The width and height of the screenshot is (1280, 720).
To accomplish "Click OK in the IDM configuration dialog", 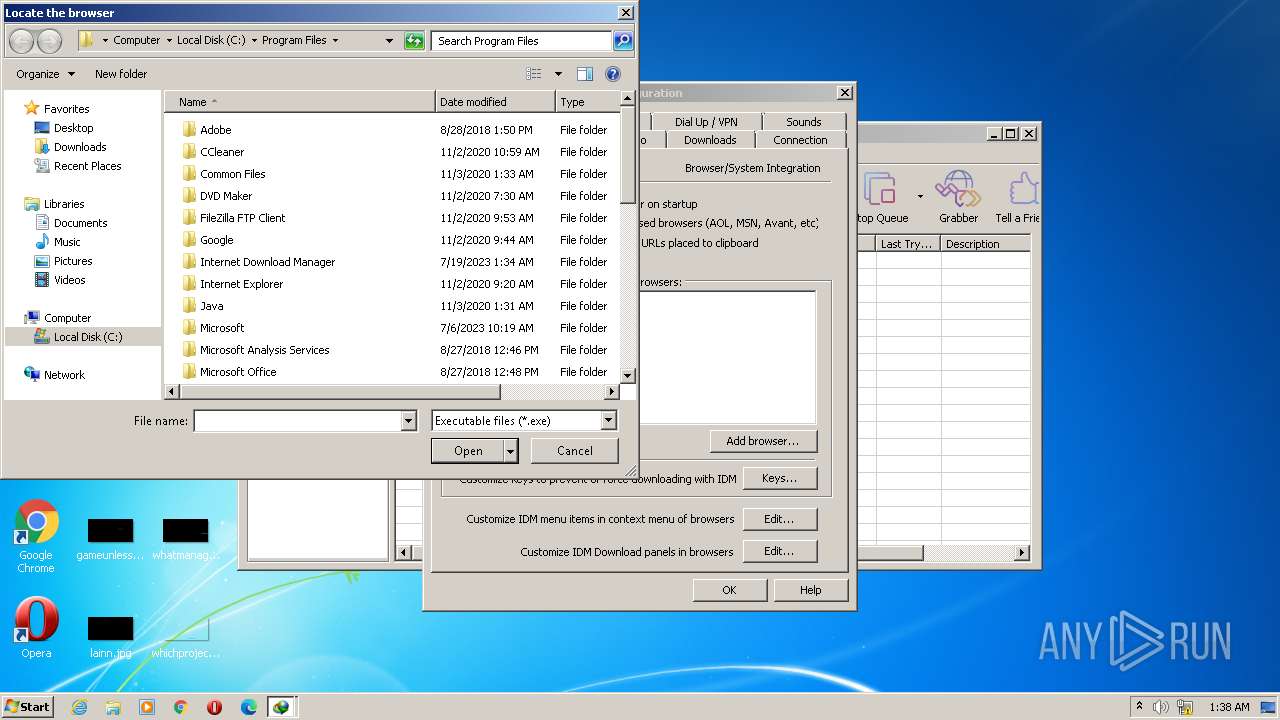I will coord(729,590).
